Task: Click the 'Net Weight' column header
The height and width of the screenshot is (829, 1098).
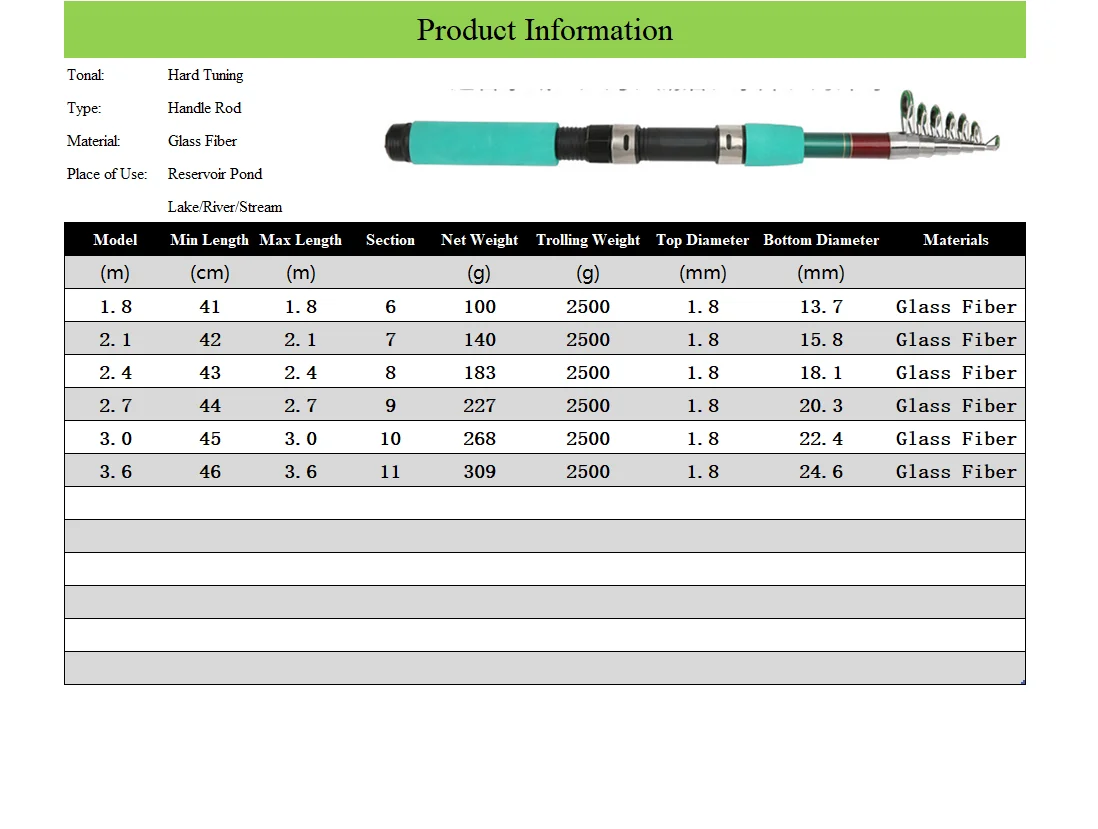Action: pos(480,239)
